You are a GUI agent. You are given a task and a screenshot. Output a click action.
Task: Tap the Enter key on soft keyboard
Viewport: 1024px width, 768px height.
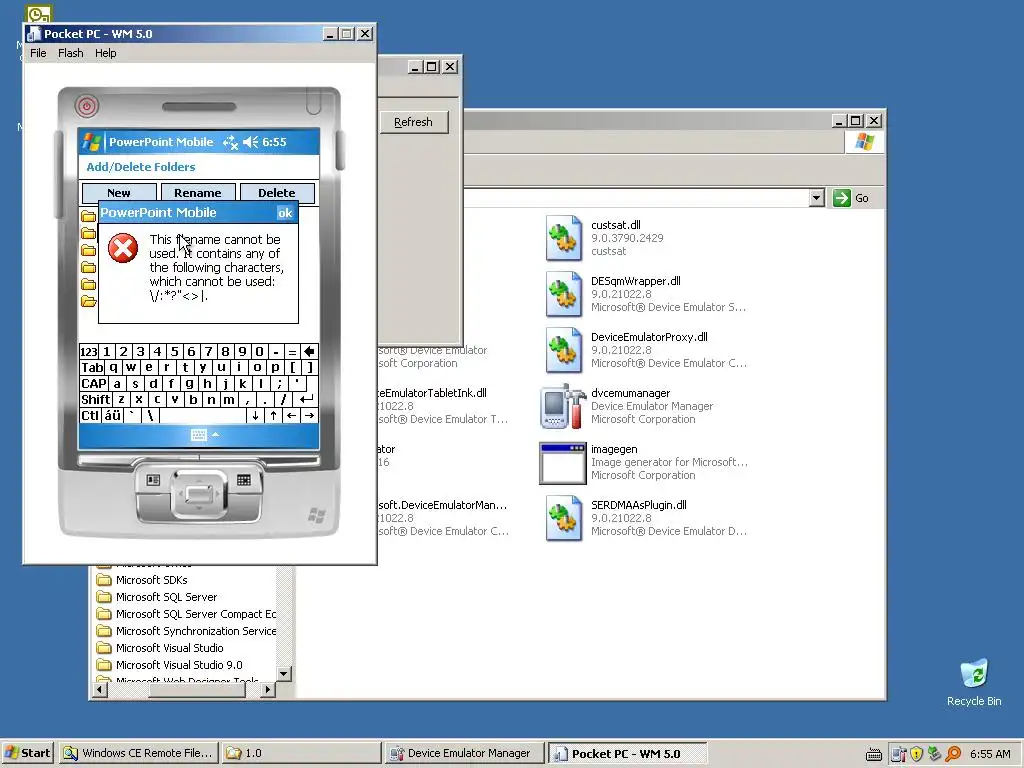[306, 400]
